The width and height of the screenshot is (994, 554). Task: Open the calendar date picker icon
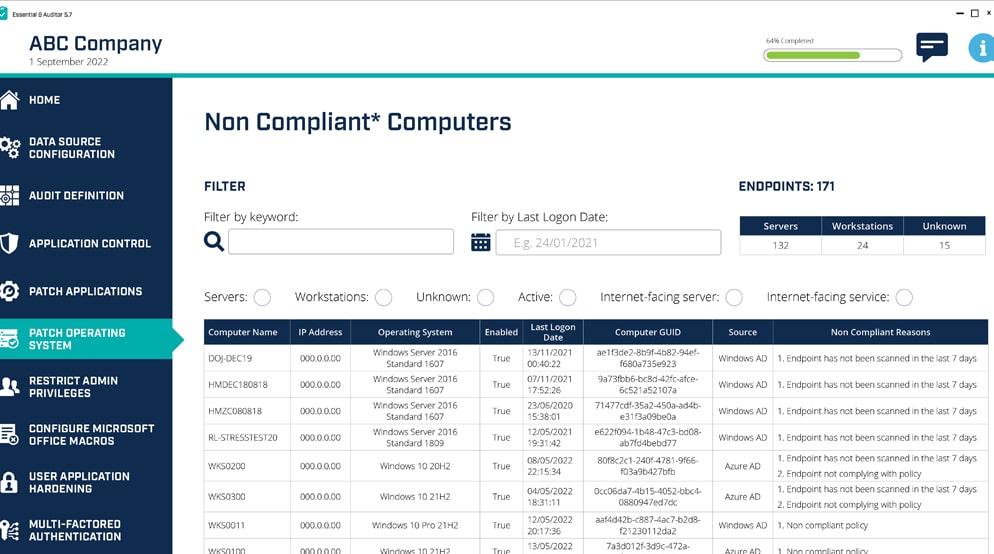coord(481,242)
